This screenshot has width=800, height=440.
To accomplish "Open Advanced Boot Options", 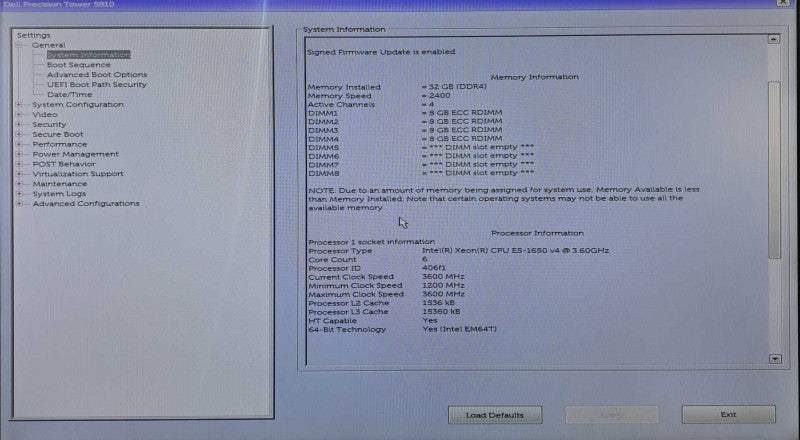I will tap(97, 75).
